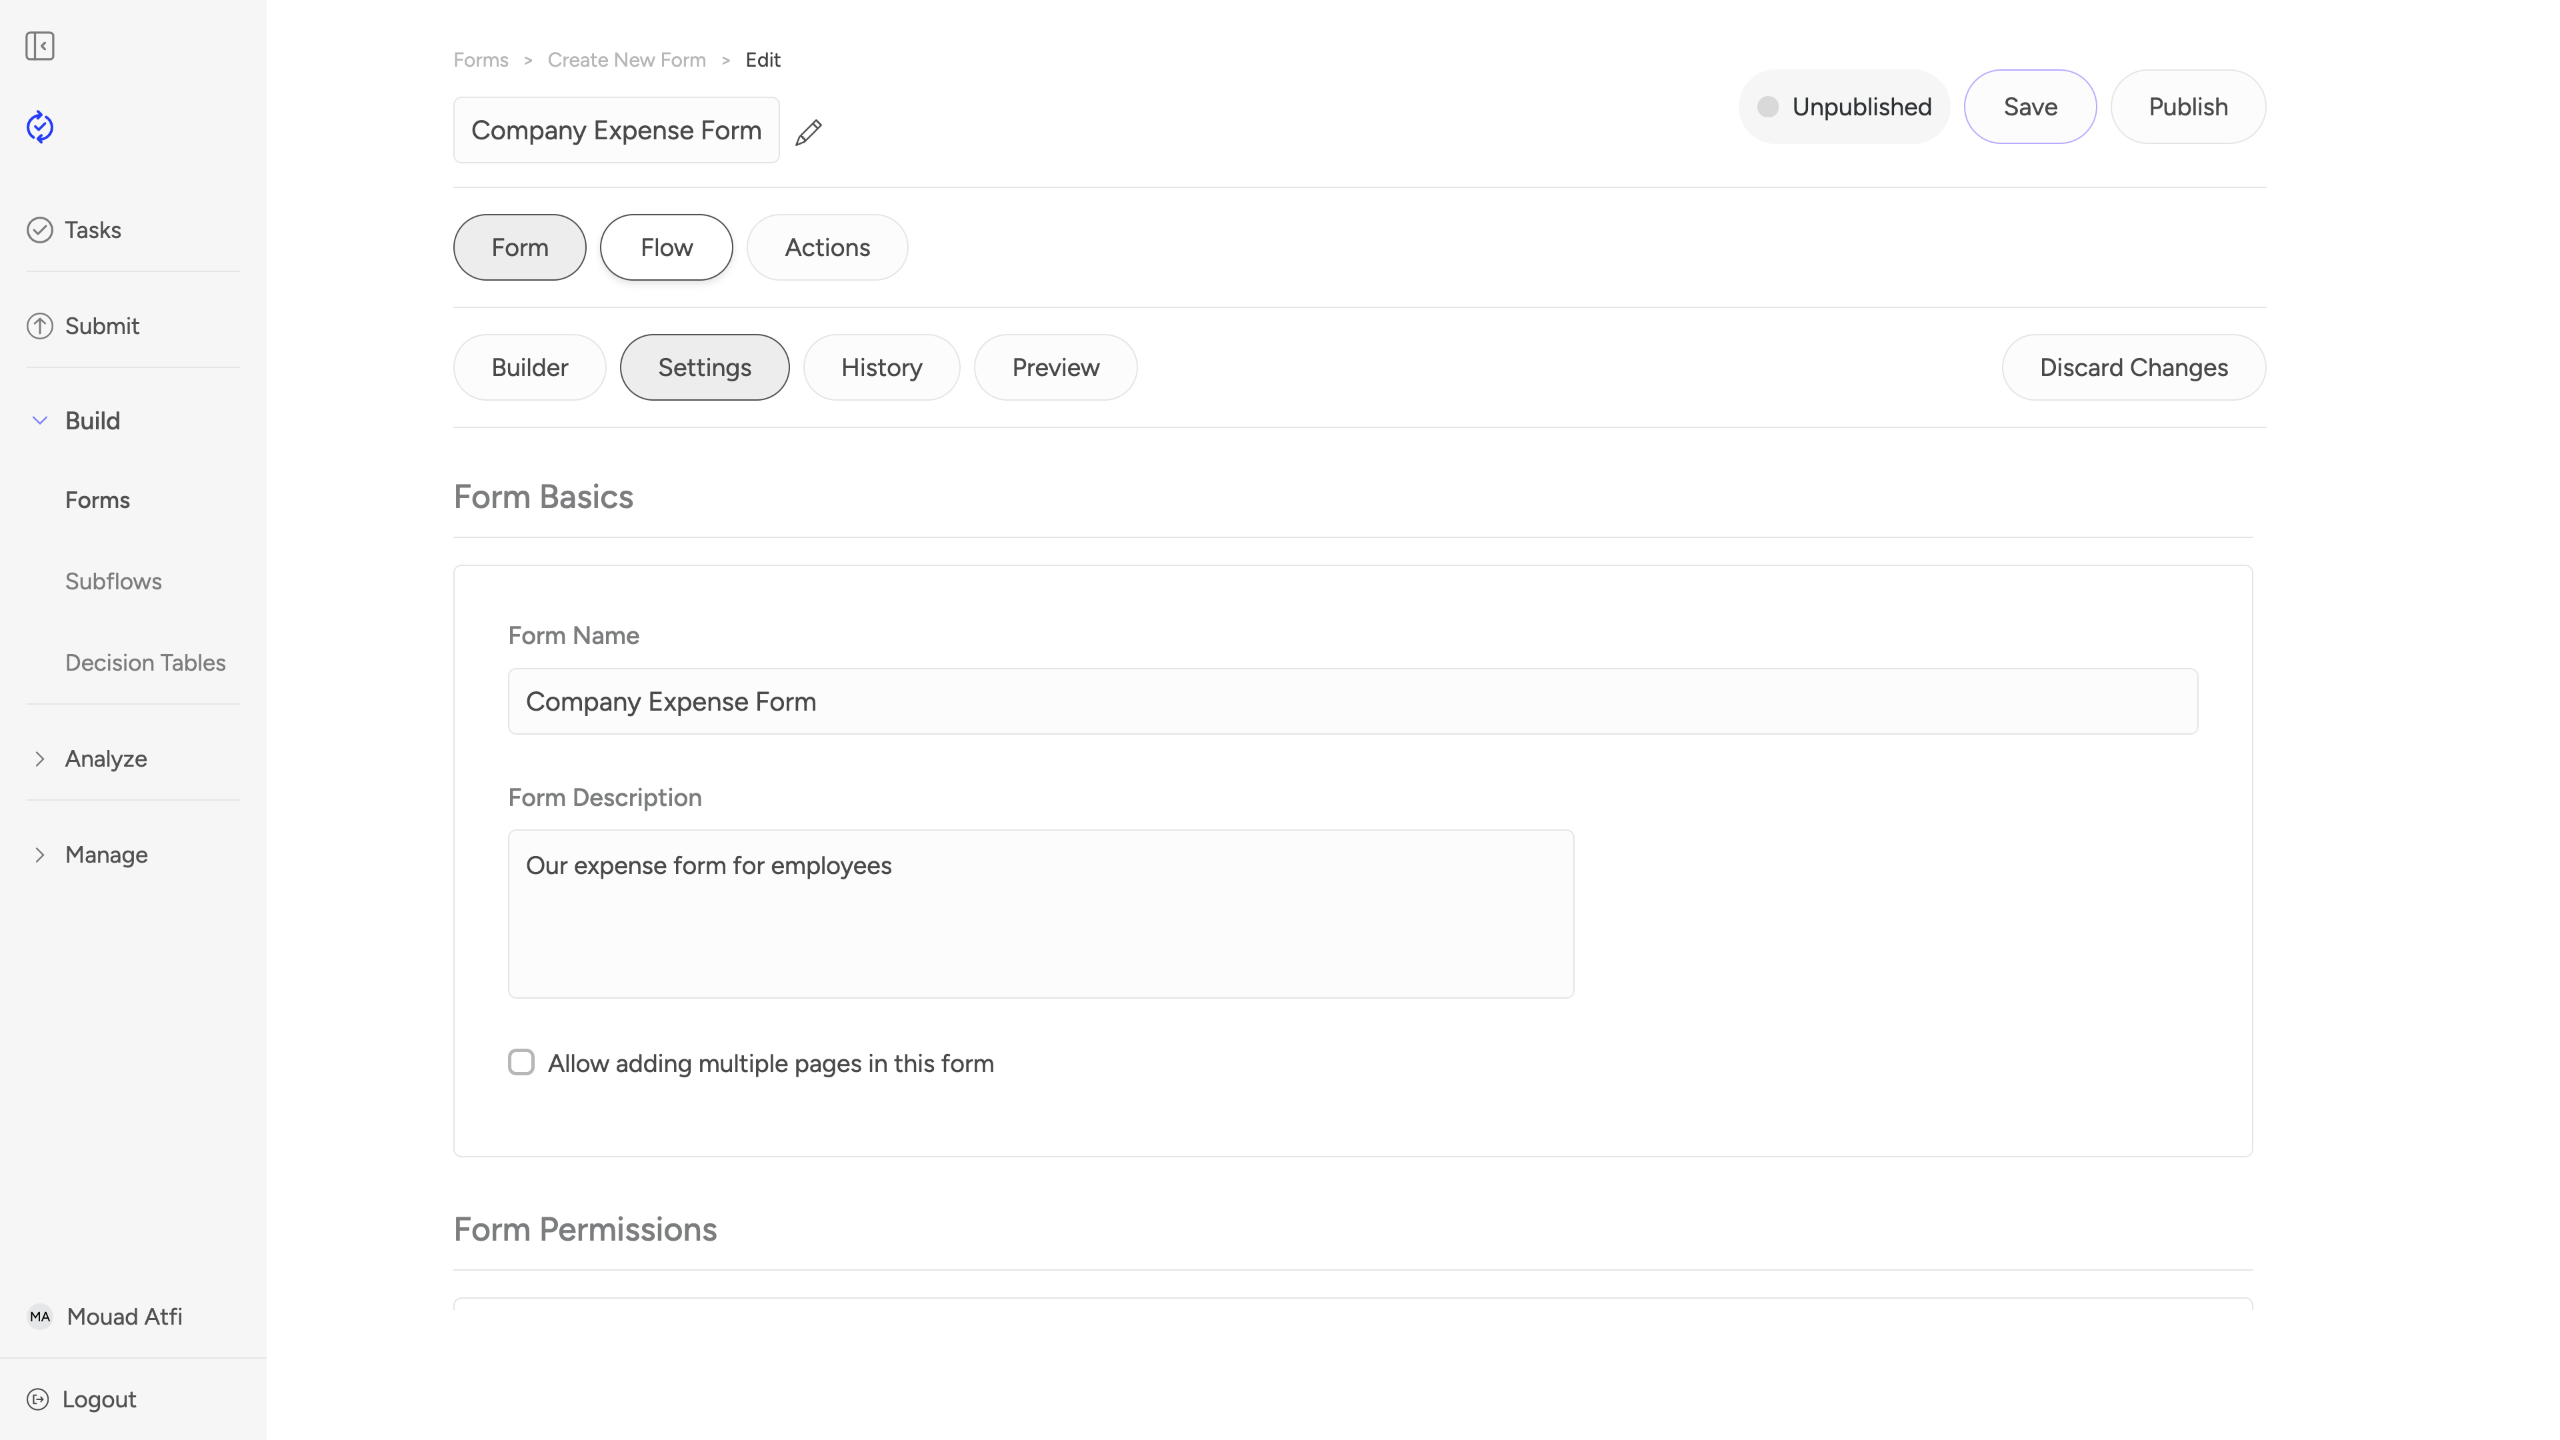This screenshot has width=2560, height=1440.
Task: Click the Submit upload arrow icon
Action: (40, 326)
